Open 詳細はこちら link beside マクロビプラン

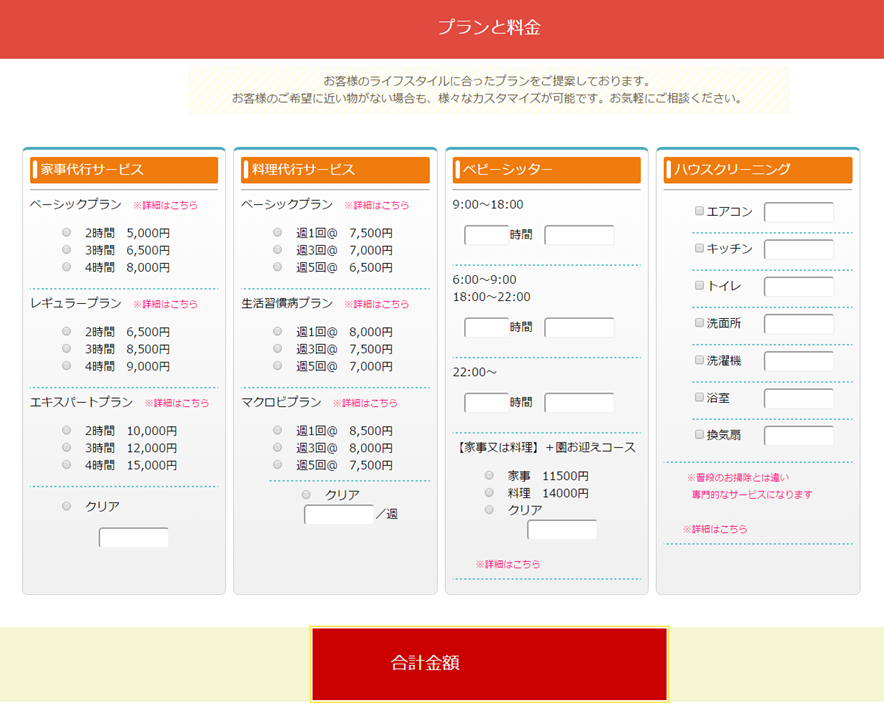coord(365,403)
